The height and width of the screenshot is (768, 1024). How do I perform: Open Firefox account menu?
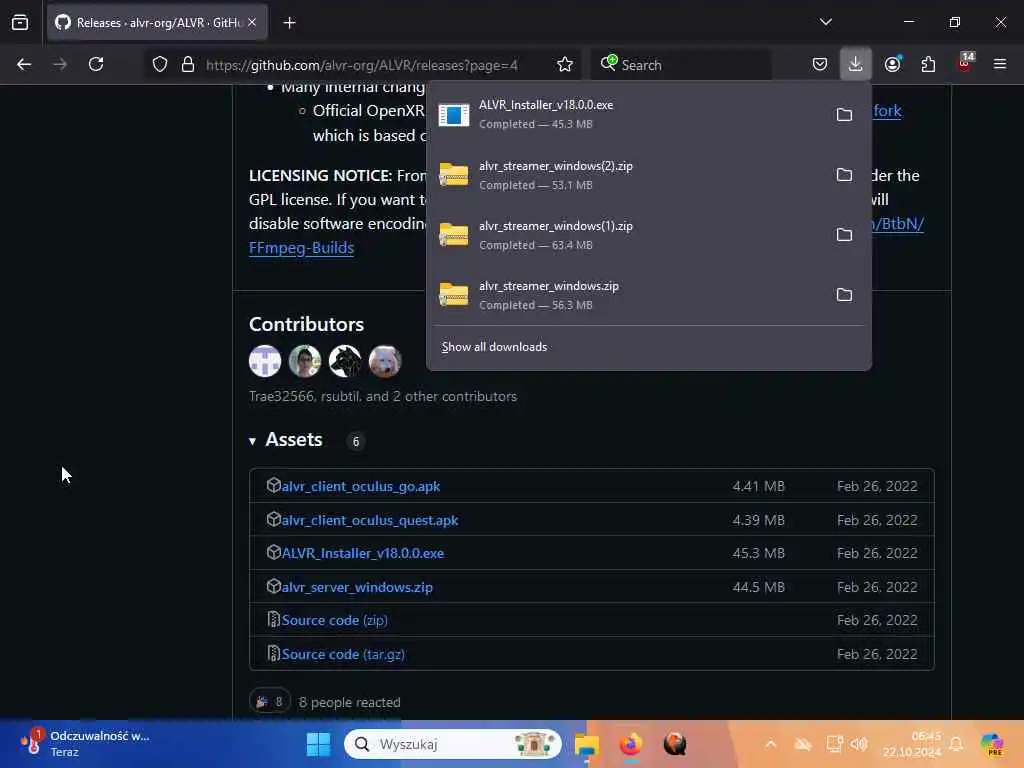[892, 65]
